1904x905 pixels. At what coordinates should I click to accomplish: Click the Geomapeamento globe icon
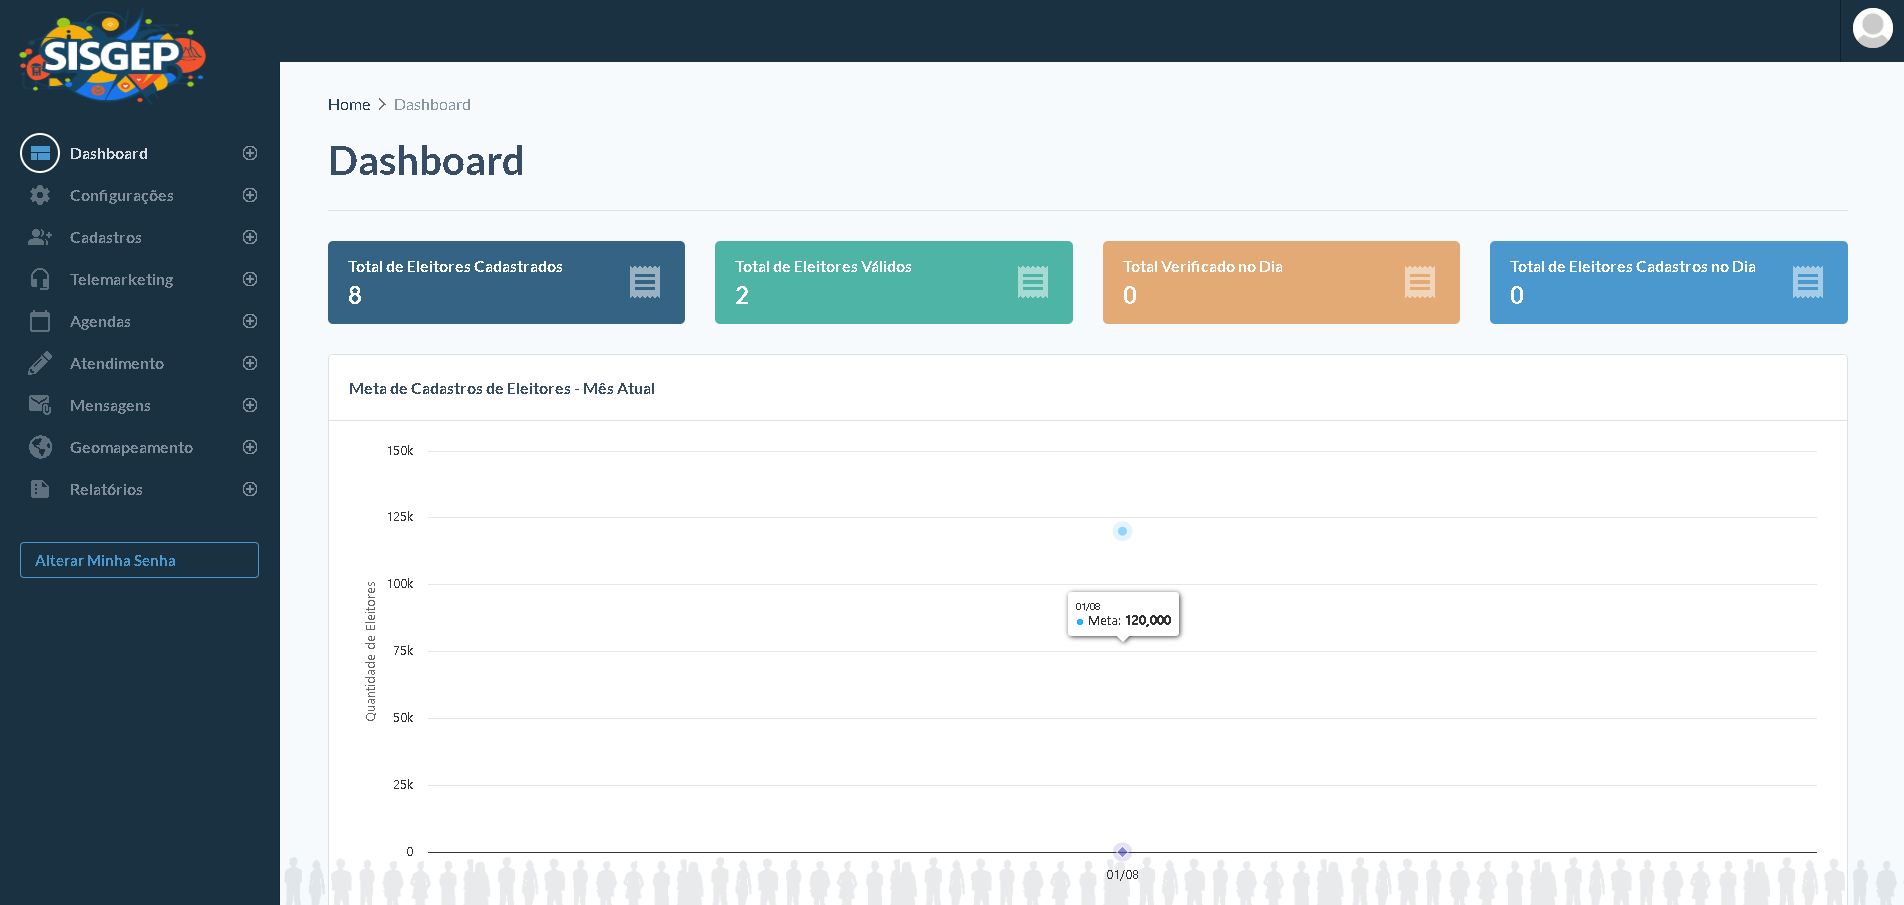40,447
